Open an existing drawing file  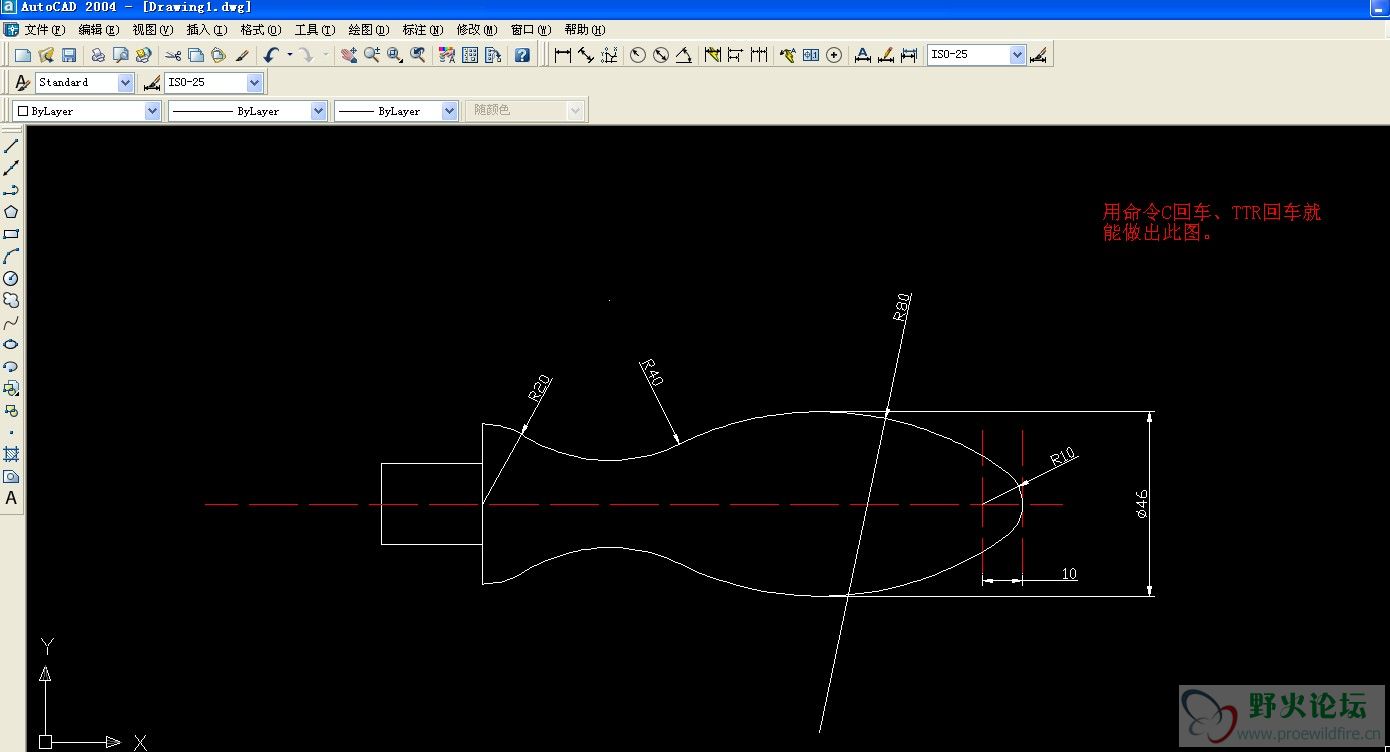click(x=45, y=55)
